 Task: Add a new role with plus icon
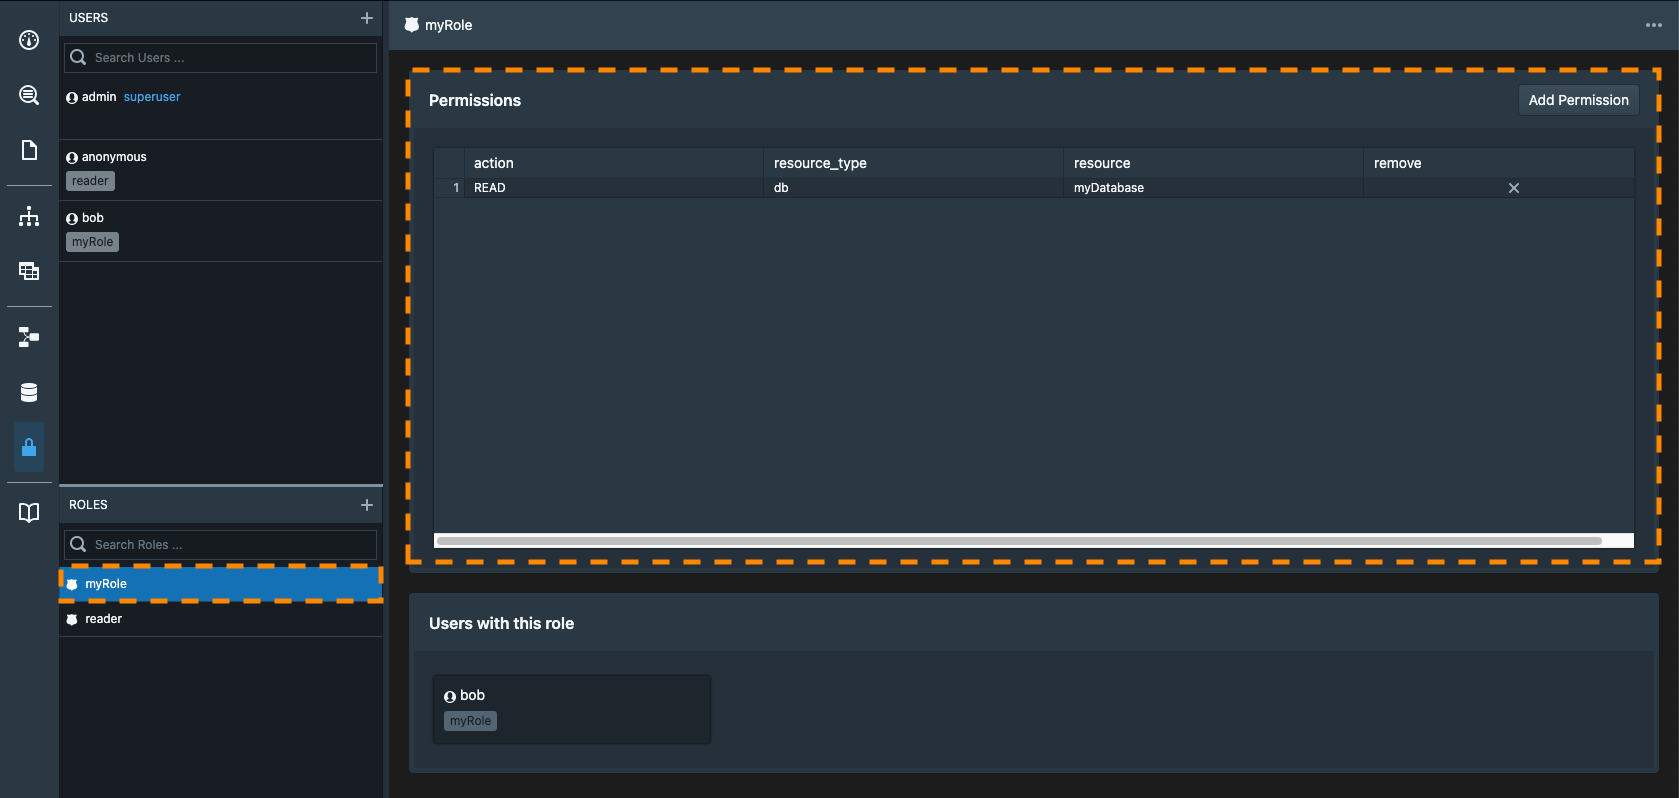(x=366, y=505)
